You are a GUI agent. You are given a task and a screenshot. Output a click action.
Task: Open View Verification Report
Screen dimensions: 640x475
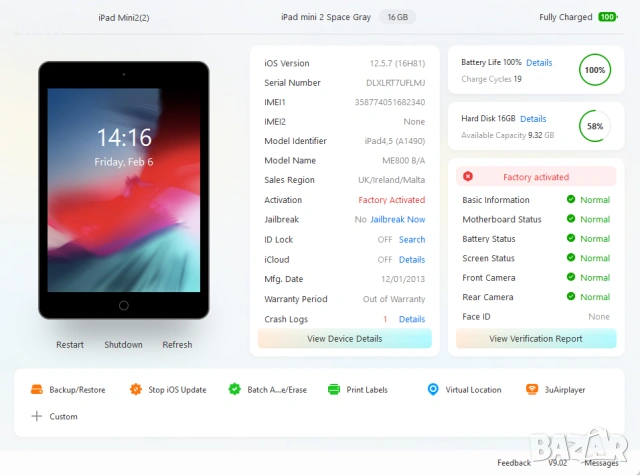536,339
